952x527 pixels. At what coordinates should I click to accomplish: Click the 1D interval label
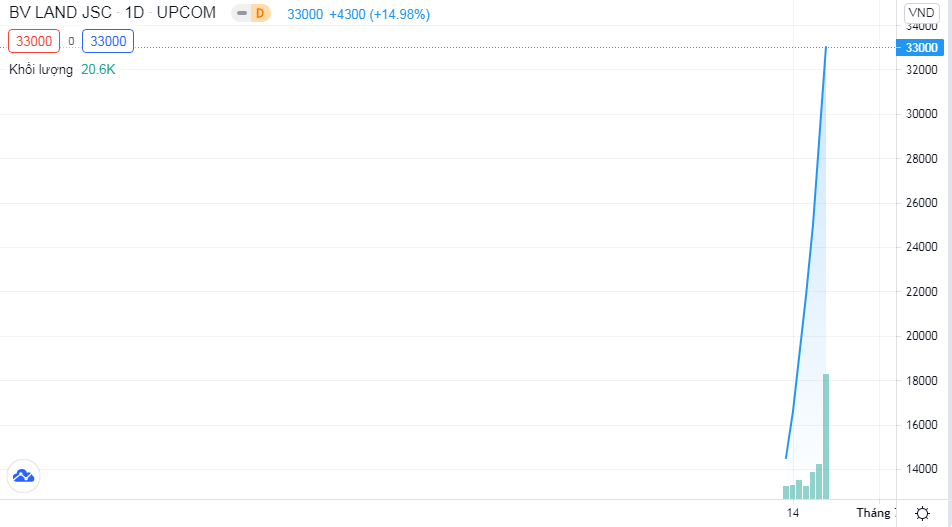click(134, 13)
